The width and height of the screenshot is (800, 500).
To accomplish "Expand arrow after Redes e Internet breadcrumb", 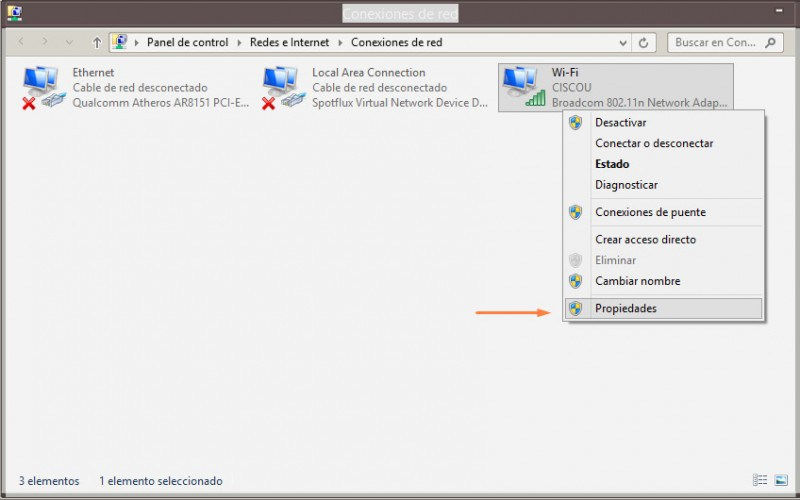I will [x=340, y=43].
